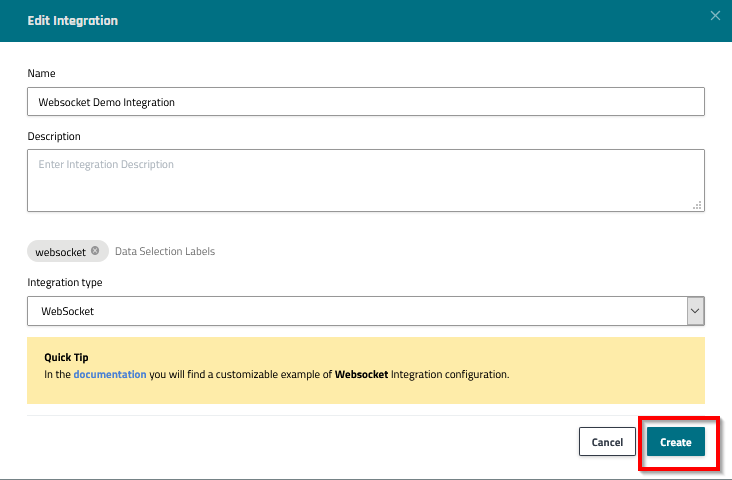This screenshot has width=732, height=480.
Task: Click the Integration type dropdown arrow
Action: pyautogui.click(x=695, y=311)
